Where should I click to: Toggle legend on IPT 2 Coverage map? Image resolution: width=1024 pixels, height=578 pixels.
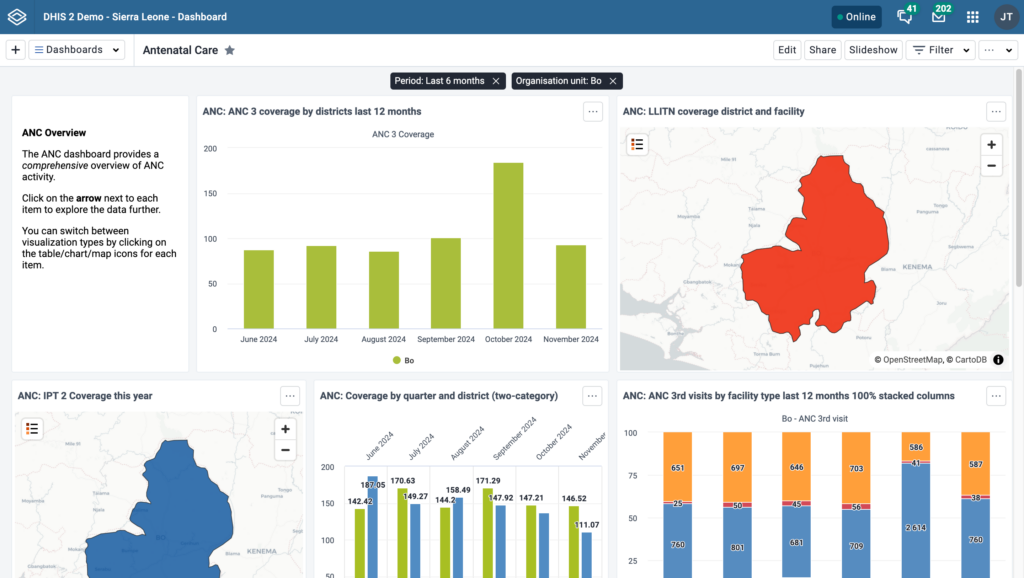point(32,429)
